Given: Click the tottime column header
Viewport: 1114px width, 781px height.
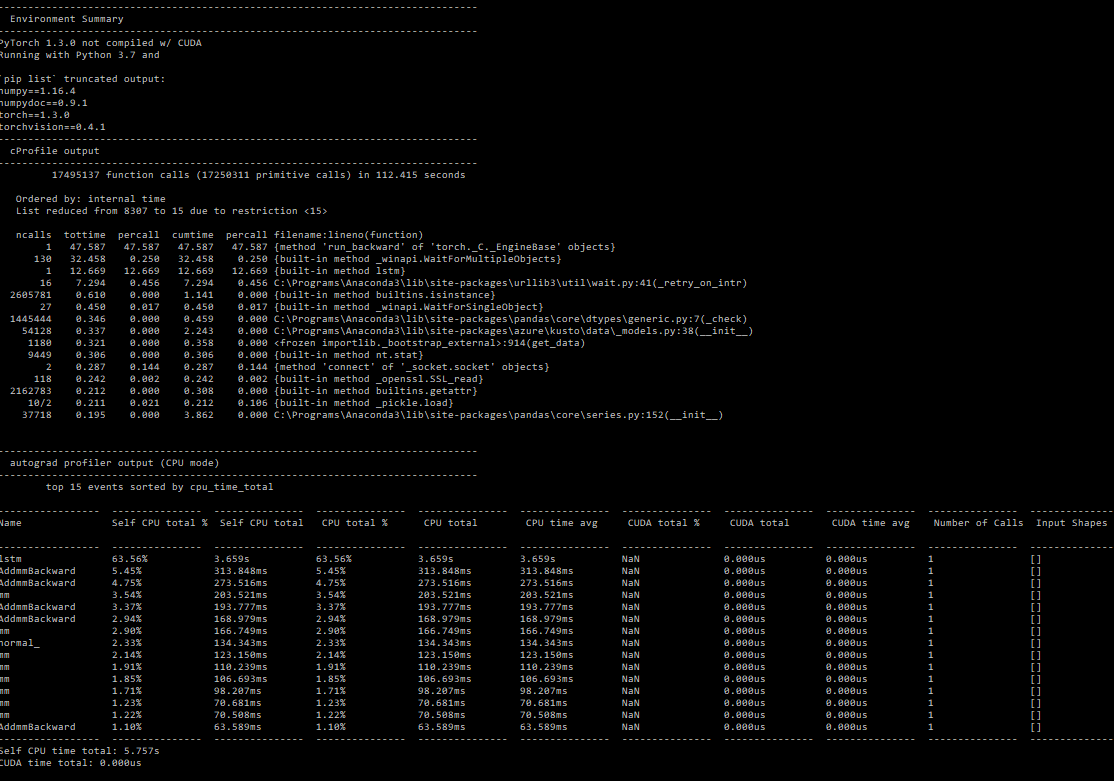Looking at the screenshot, I should (x=84, y=235).
